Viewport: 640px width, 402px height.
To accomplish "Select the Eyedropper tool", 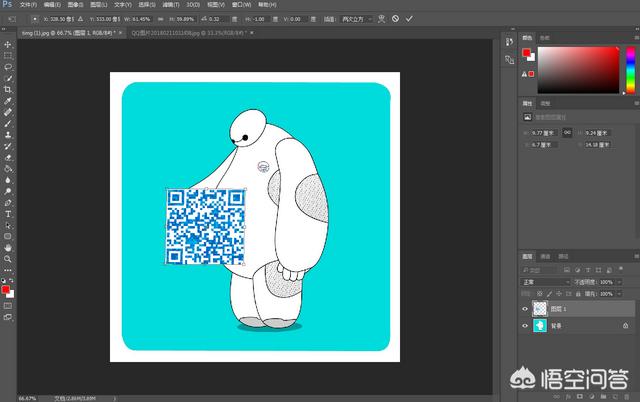I will pos(8,101).
